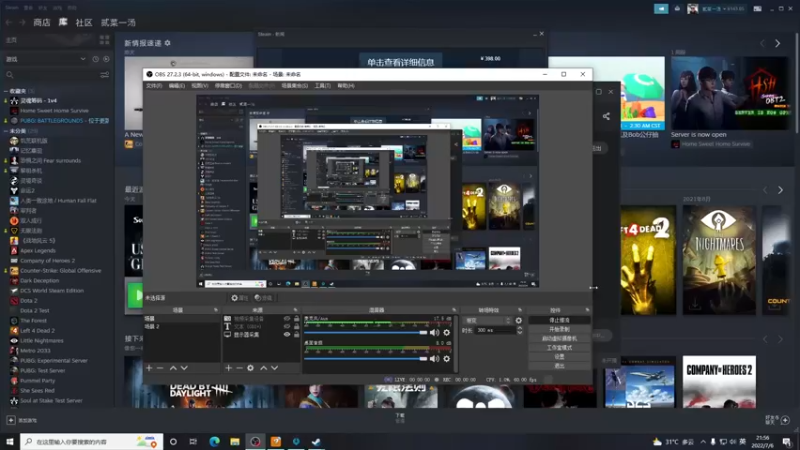This screenshot has width=800, height=450.
Task: Open the OBS Edit (编辑) menu
Action: point(177,86)
